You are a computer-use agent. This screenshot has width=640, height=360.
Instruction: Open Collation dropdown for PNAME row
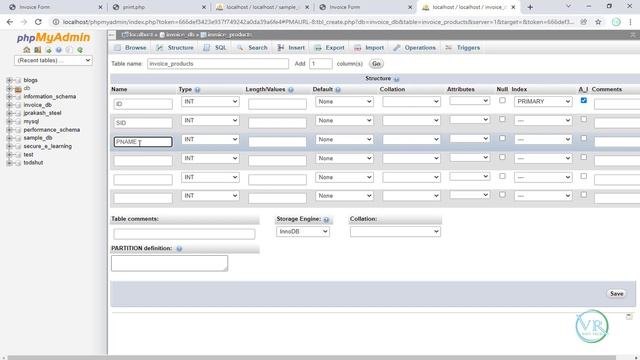coord(411,140)
